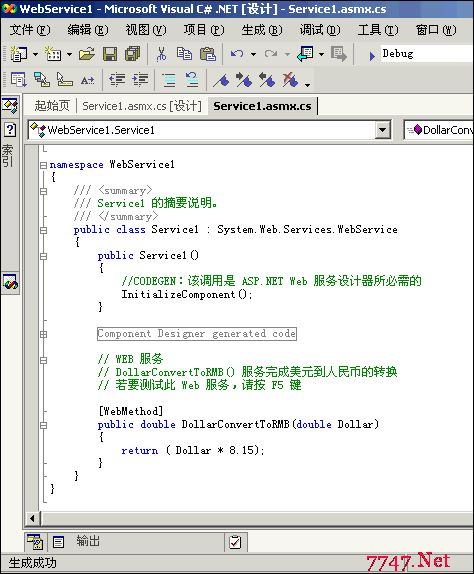Click the Save All icon
Viewport: 474px width, 574px height.
pyautogui.click(x=133, y=54)
